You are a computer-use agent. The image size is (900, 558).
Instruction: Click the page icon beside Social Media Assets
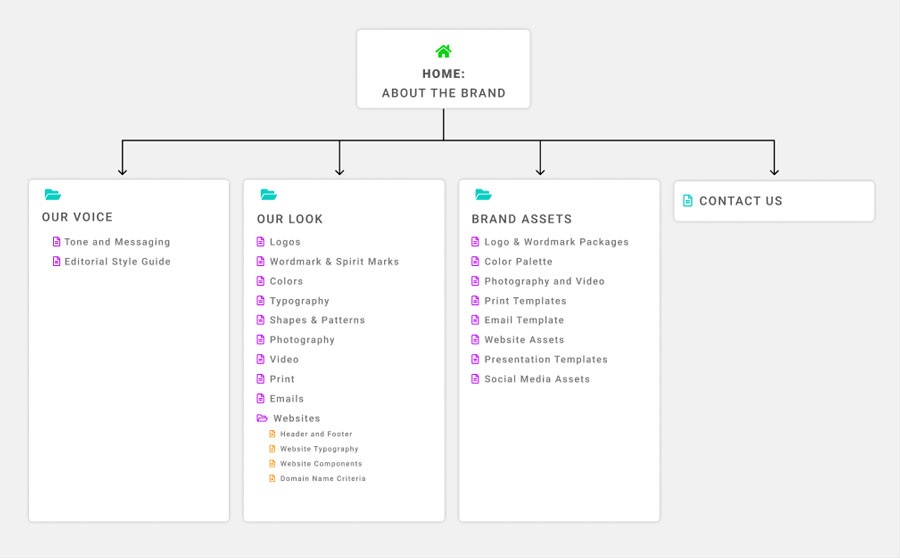[475, 379]
